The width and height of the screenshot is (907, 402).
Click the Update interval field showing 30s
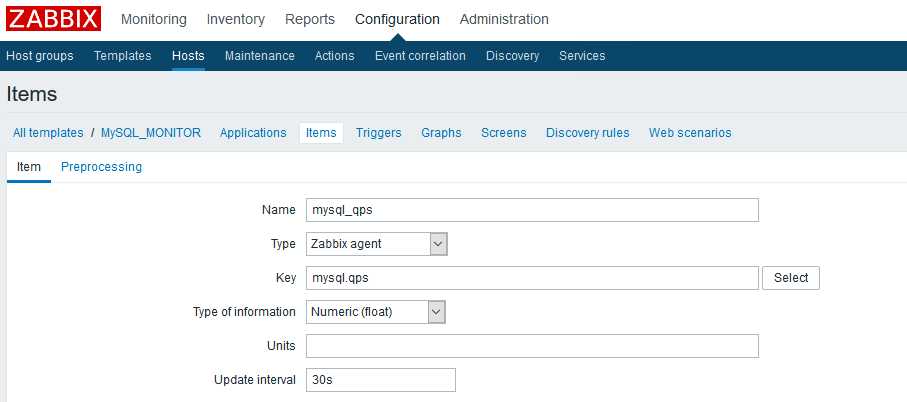pos(381,380)
